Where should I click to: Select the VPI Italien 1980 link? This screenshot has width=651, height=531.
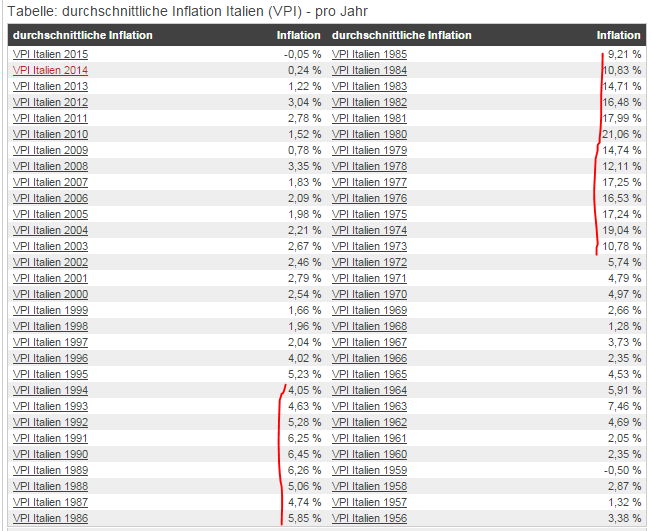coord(369,135)
